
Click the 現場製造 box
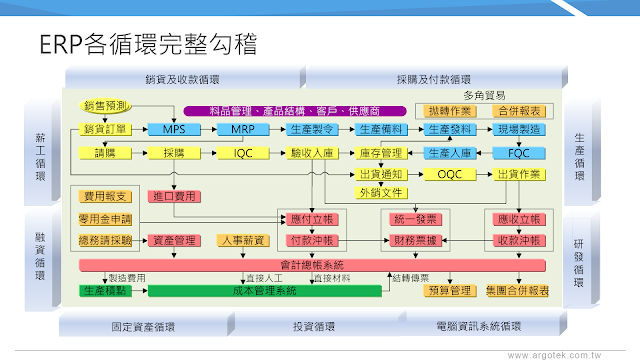tap(519, 129)
